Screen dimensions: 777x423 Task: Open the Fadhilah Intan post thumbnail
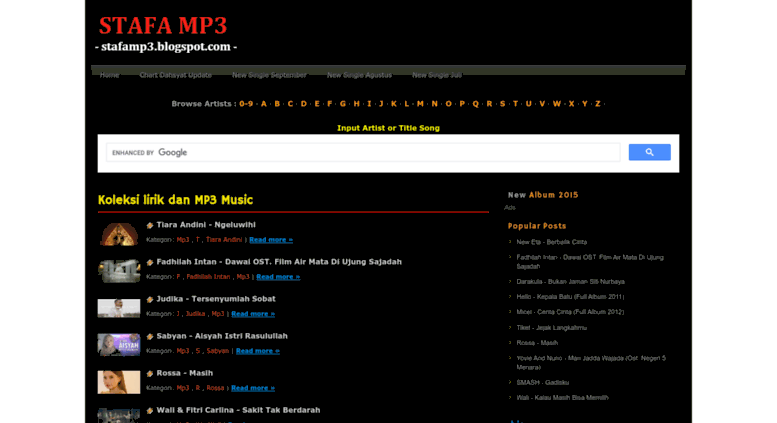119,271
